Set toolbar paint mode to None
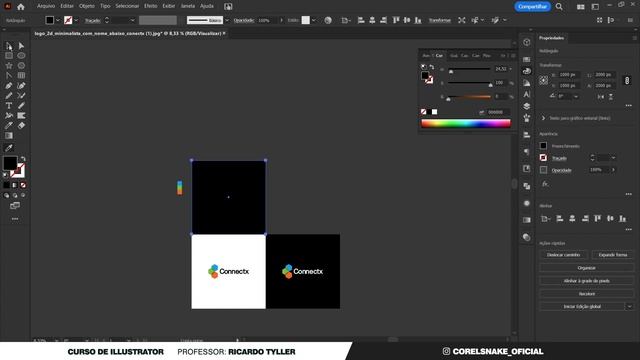Viewport: 640px width, 360px height. pos(23,185)
